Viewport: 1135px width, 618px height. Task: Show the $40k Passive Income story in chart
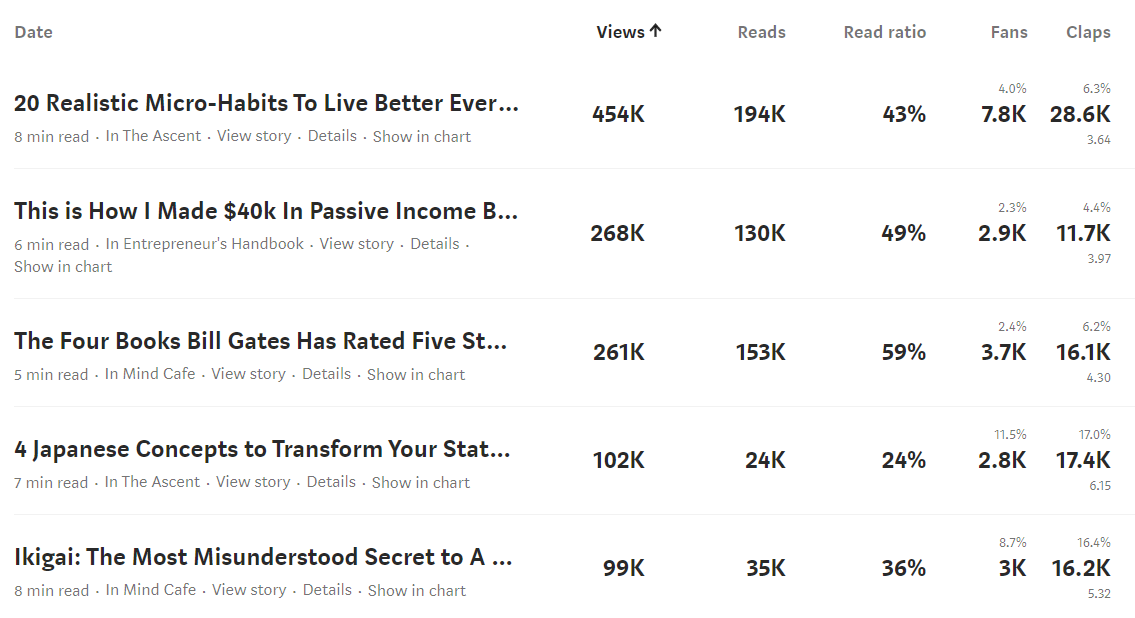click(63, 266)
